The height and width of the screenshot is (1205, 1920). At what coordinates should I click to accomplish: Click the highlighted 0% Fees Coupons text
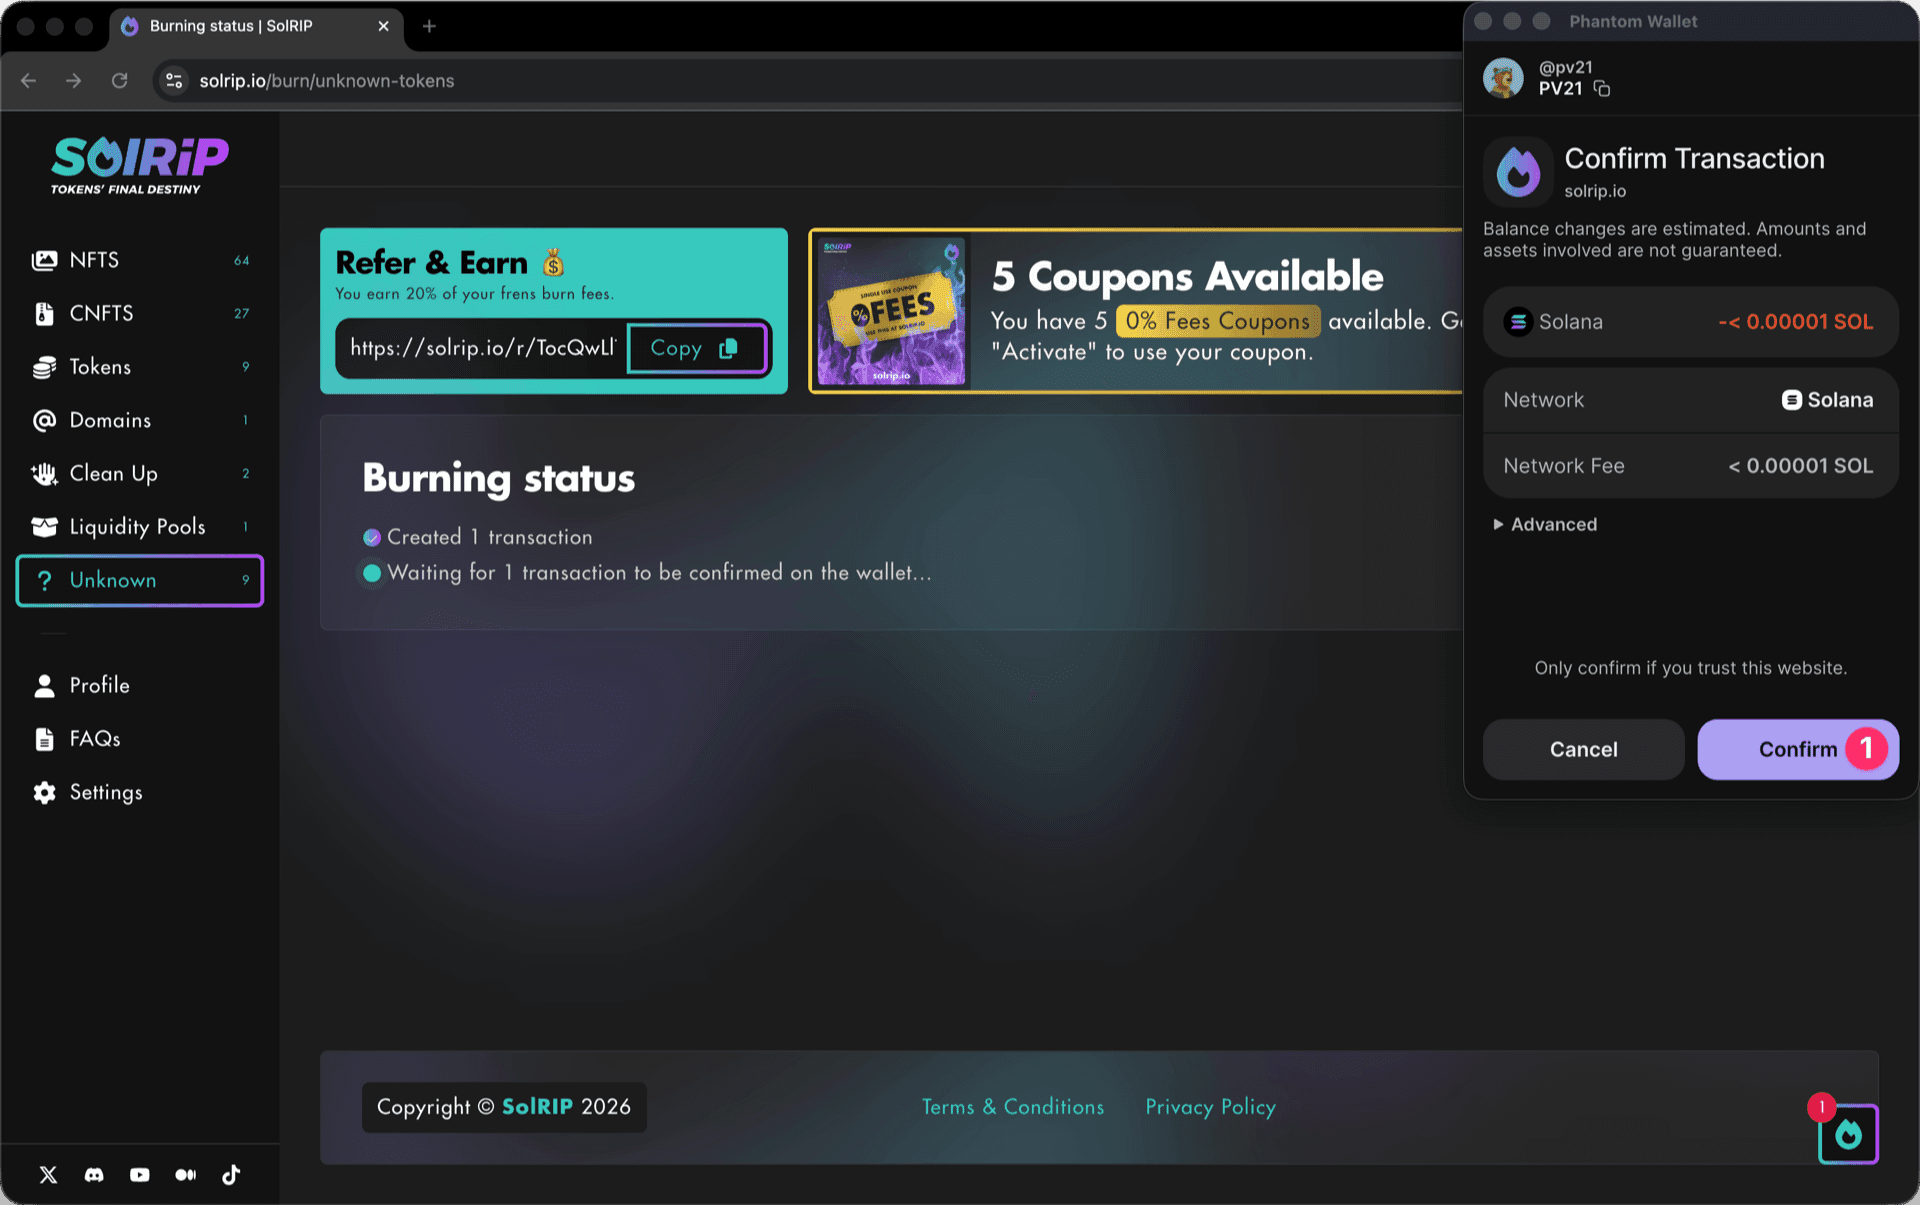[x=1218, y=321]
